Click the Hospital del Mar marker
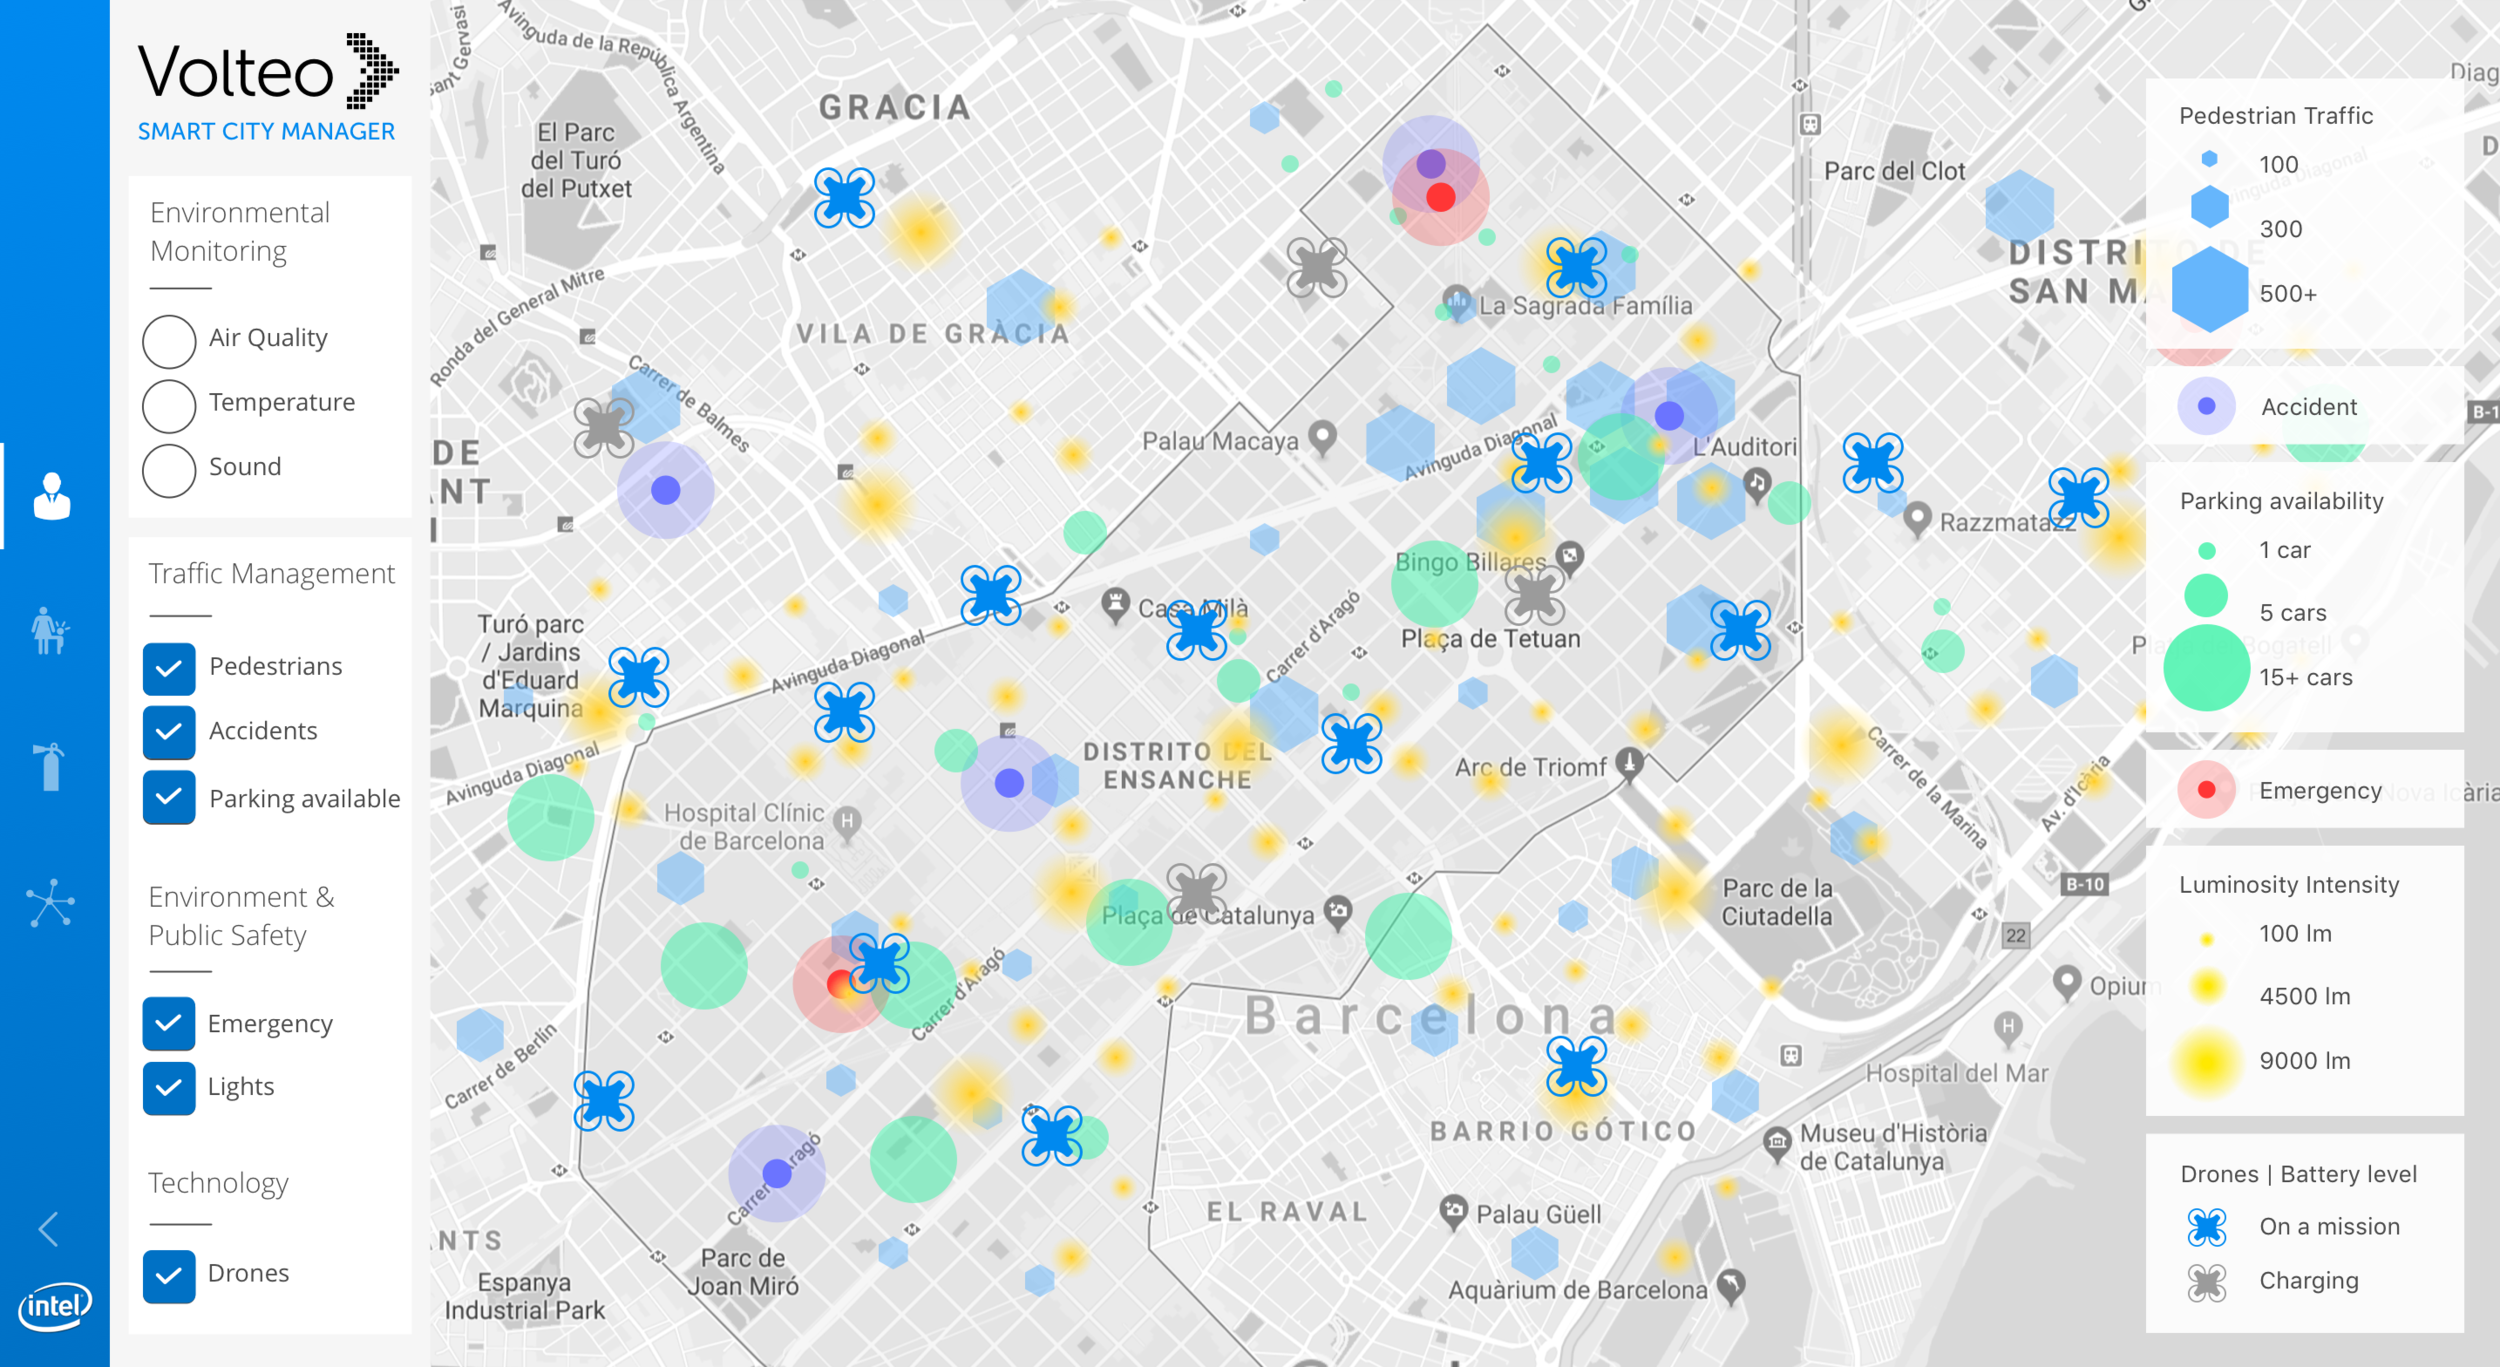 pyautogui.click(x=2008, y=1027)
